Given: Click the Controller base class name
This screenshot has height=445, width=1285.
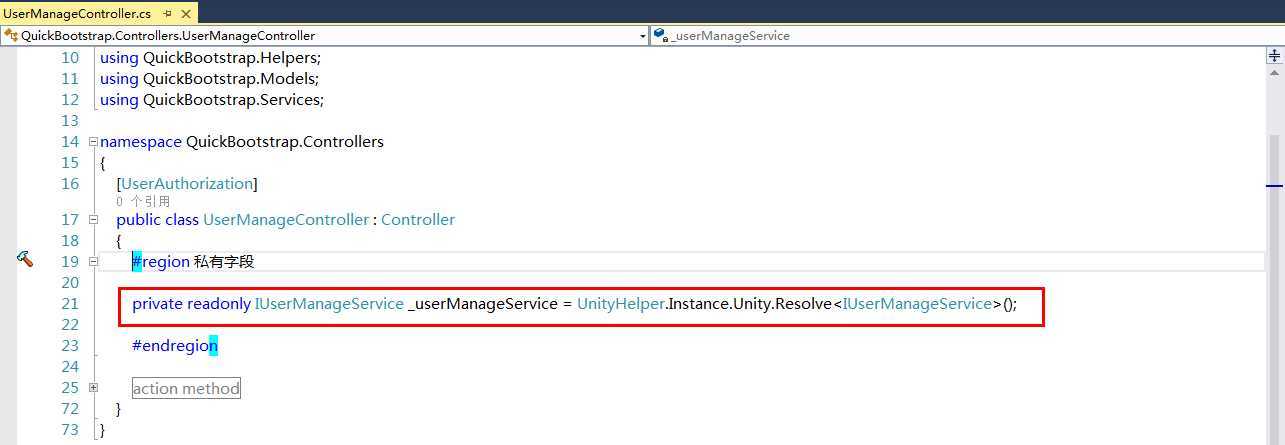Looking at the screenshot, I should pos(418,220).
